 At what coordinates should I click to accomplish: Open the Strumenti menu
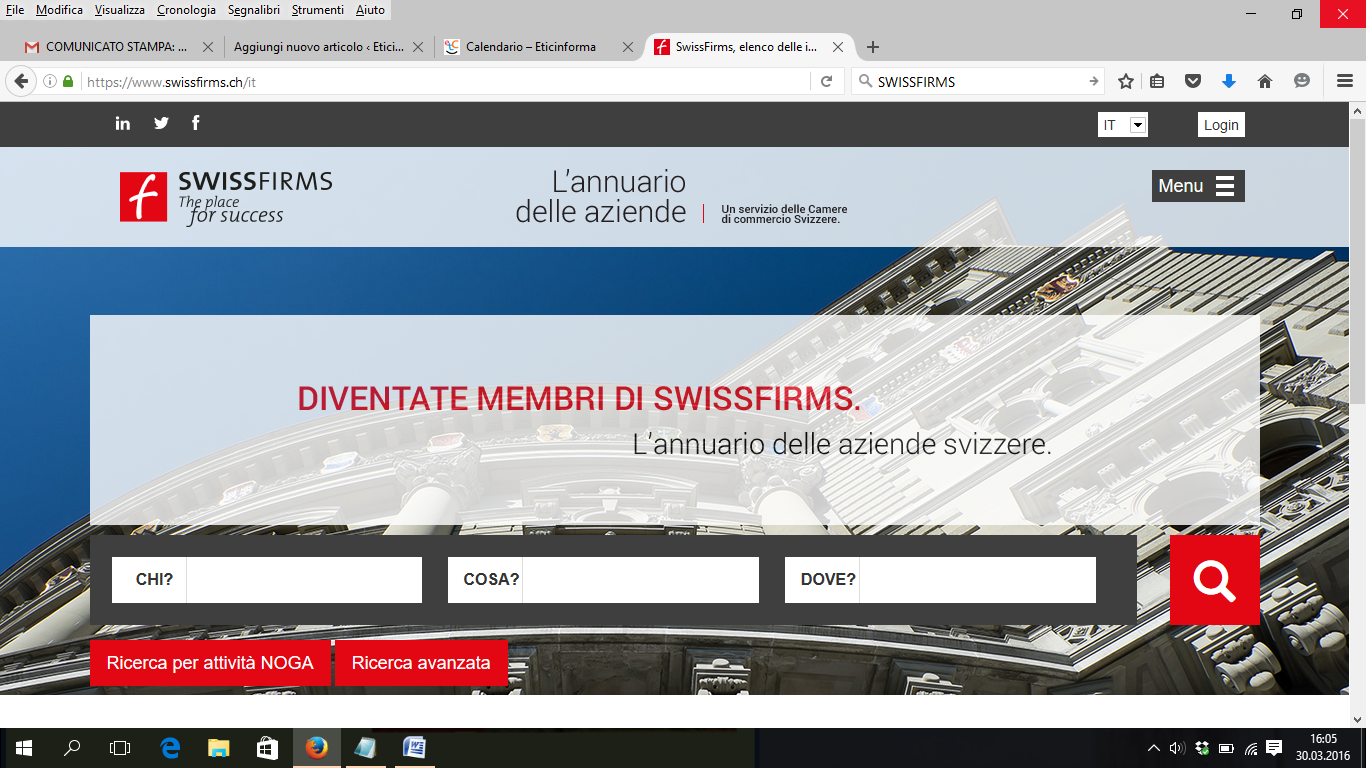(318, 10)
